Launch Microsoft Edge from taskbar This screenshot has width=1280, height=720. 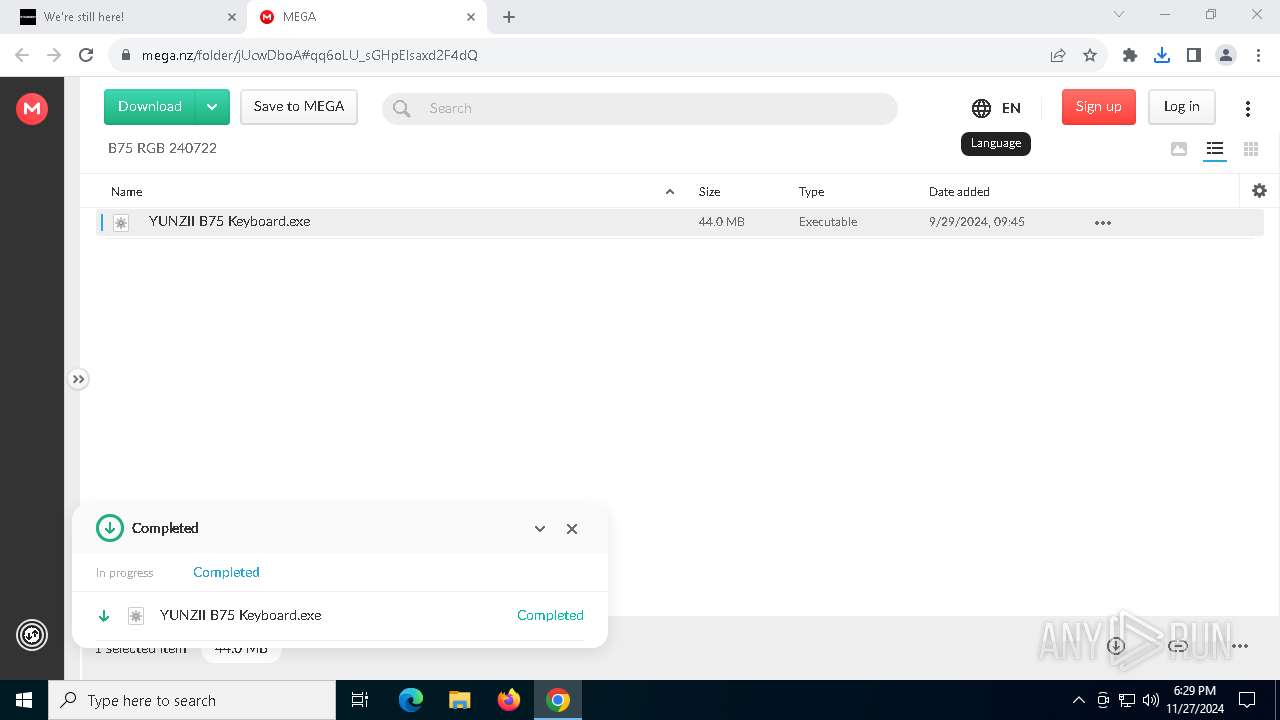click(x=411, y=700)
